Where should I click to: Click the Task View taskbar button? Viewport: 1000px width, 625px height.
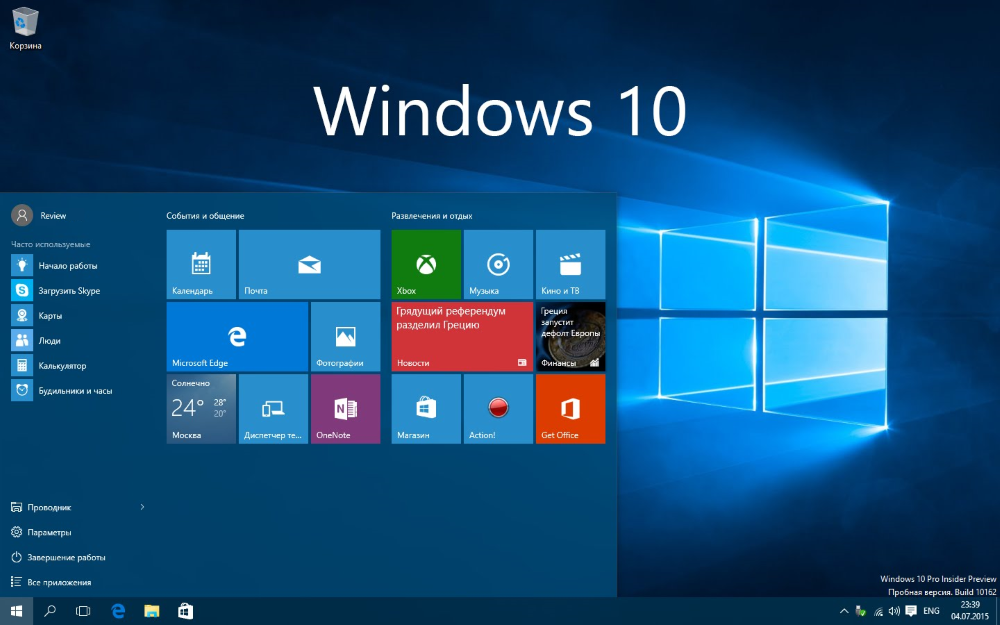[x=83, y=610]
